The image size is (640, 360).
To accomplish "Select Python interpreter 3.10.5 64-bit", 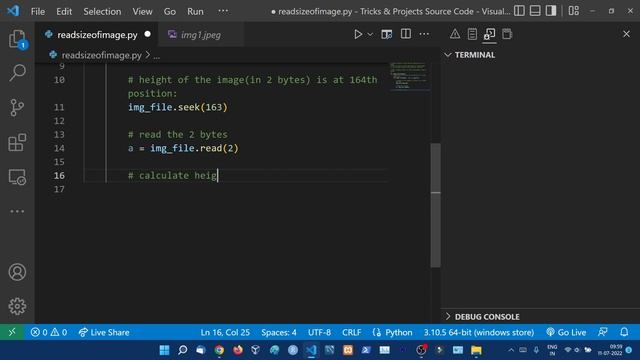I will coord(478,332).
